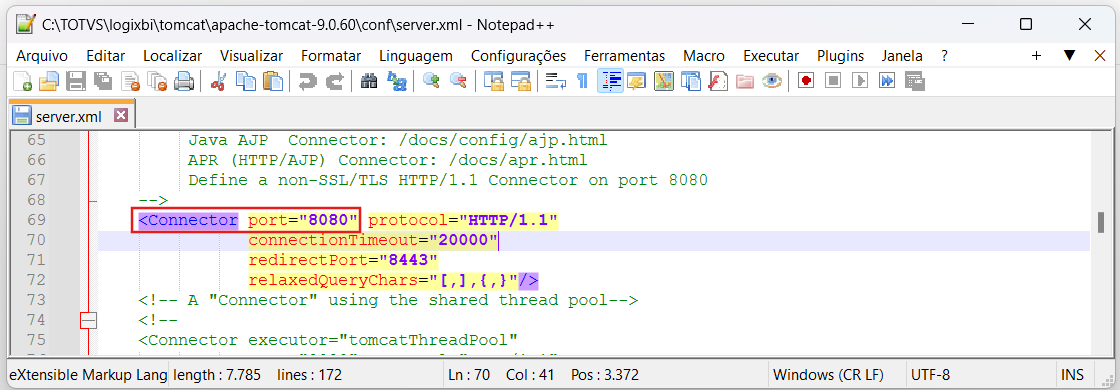Zoom in using the magnifier plus icon
1120x390 pixels.
pyautogui.click(x=431, y=81)
